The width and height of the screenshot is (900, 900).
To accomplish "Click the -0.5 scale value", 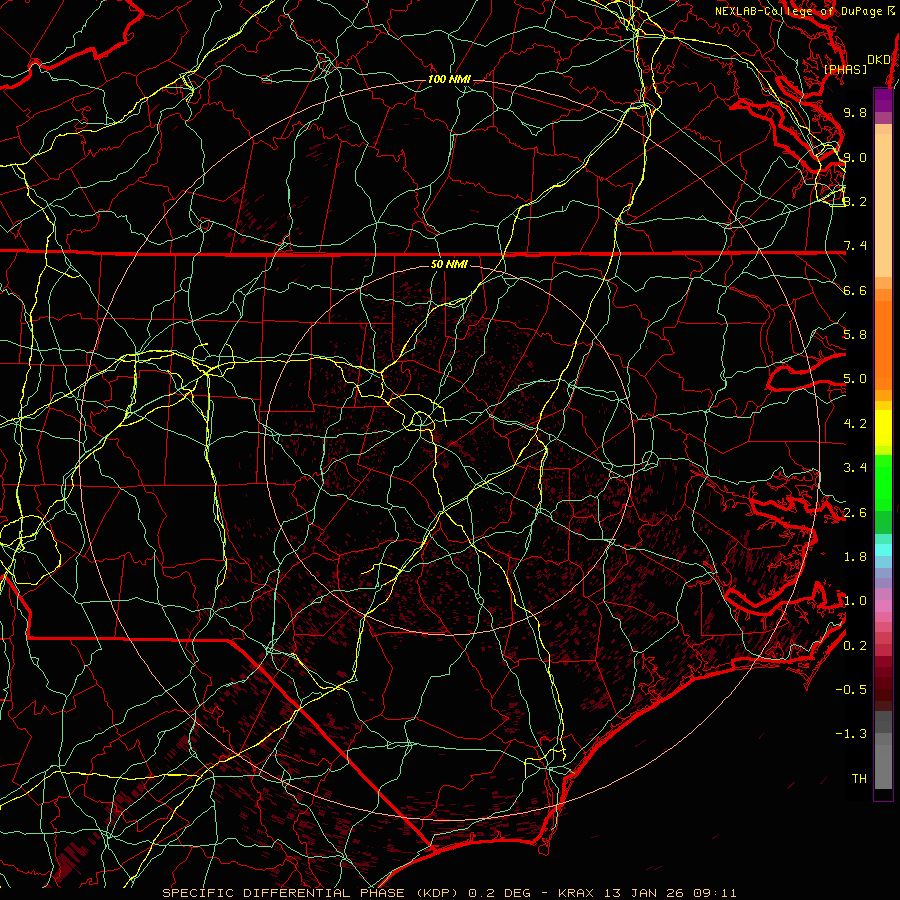I will 851,690.
